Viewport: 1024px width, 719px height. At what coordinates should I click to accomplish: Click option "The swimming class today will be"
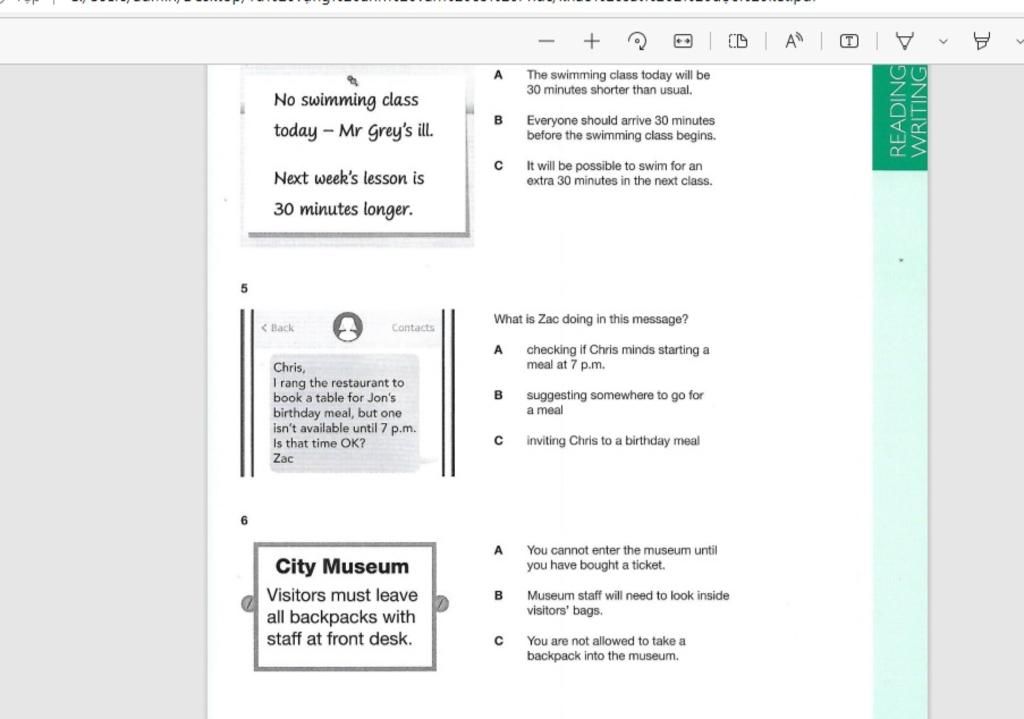tap(618, 82)
